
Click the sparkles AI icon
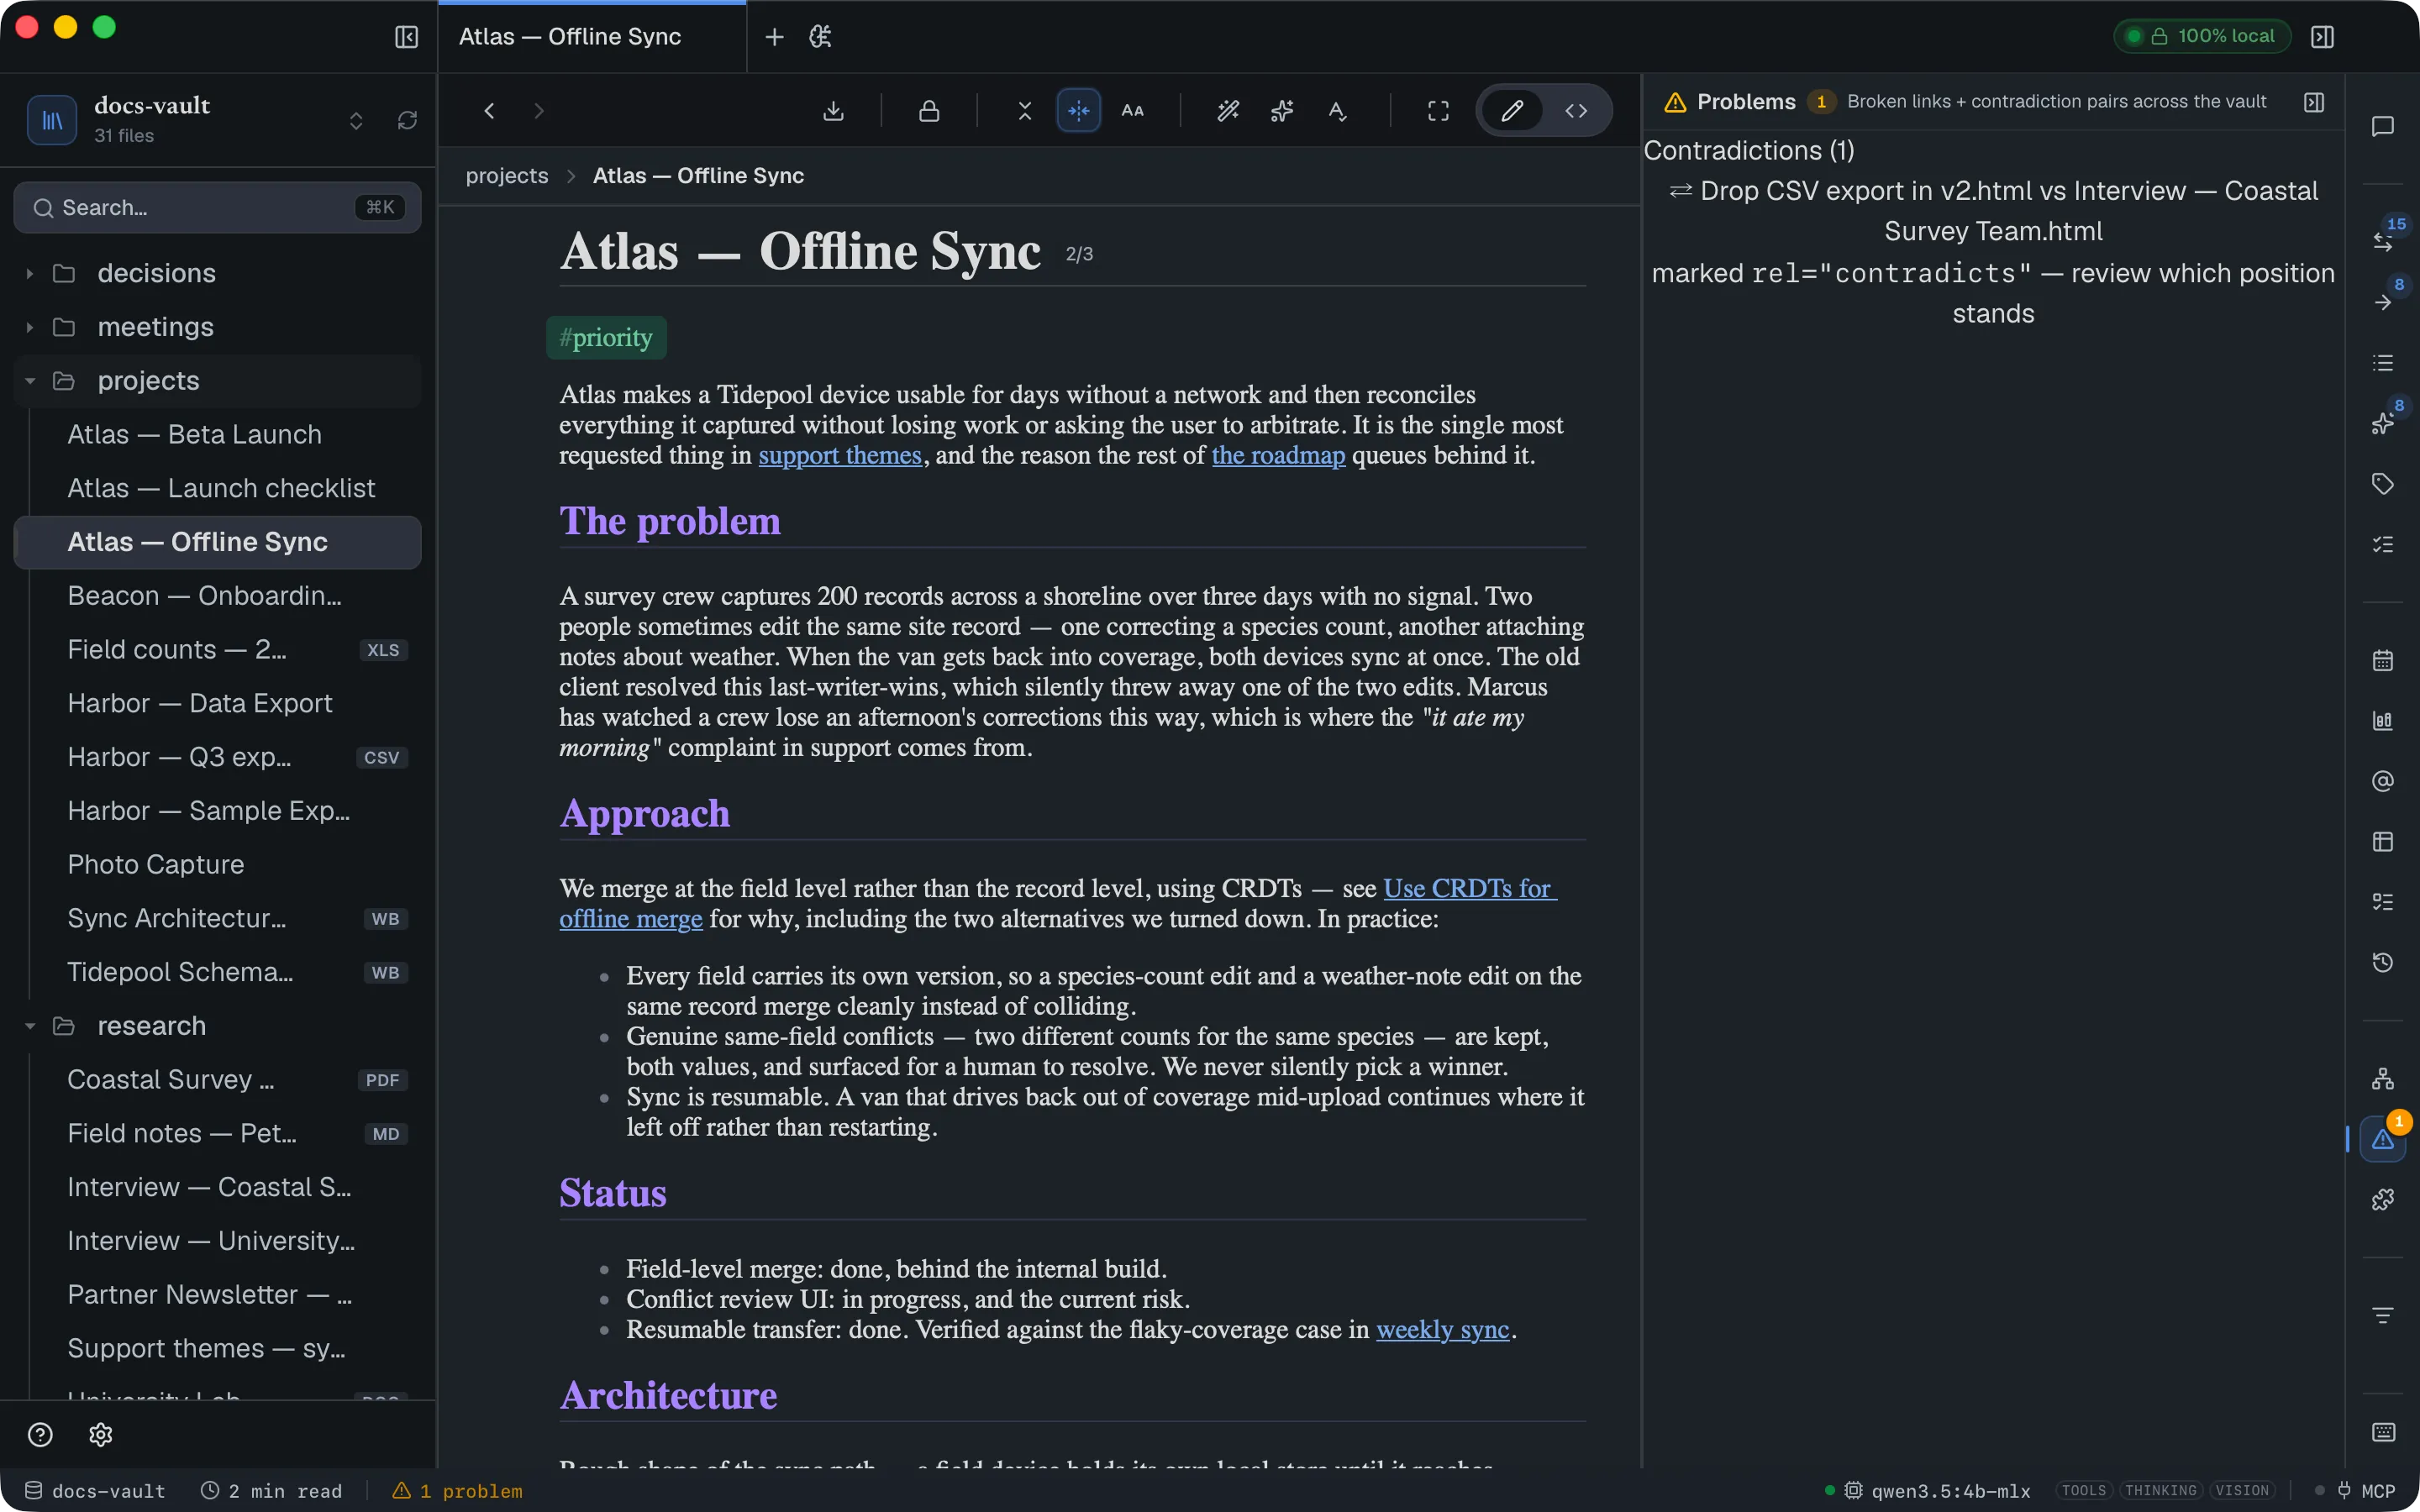point(1282,111)
